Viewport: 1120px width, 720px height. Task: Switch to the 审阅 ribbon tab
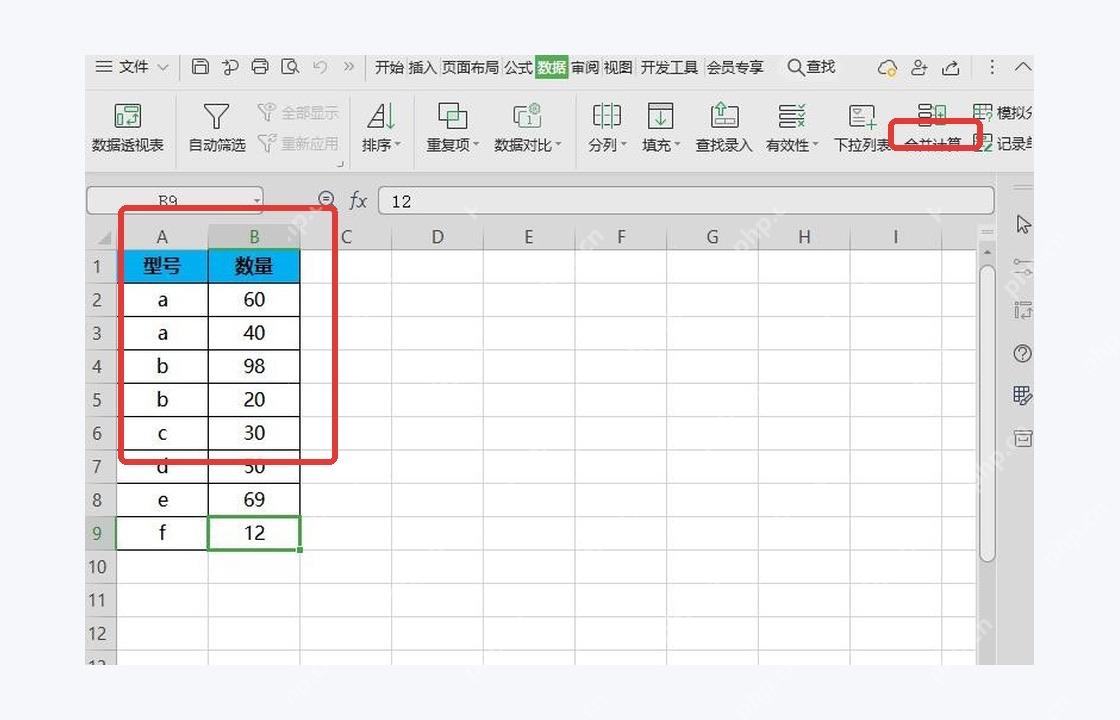585,67
